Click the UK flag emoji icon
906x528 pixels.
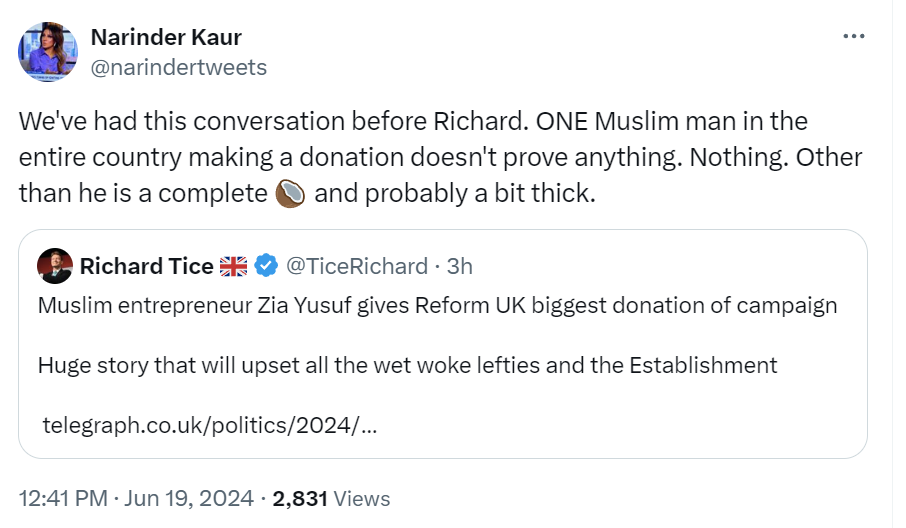[233, 266]
